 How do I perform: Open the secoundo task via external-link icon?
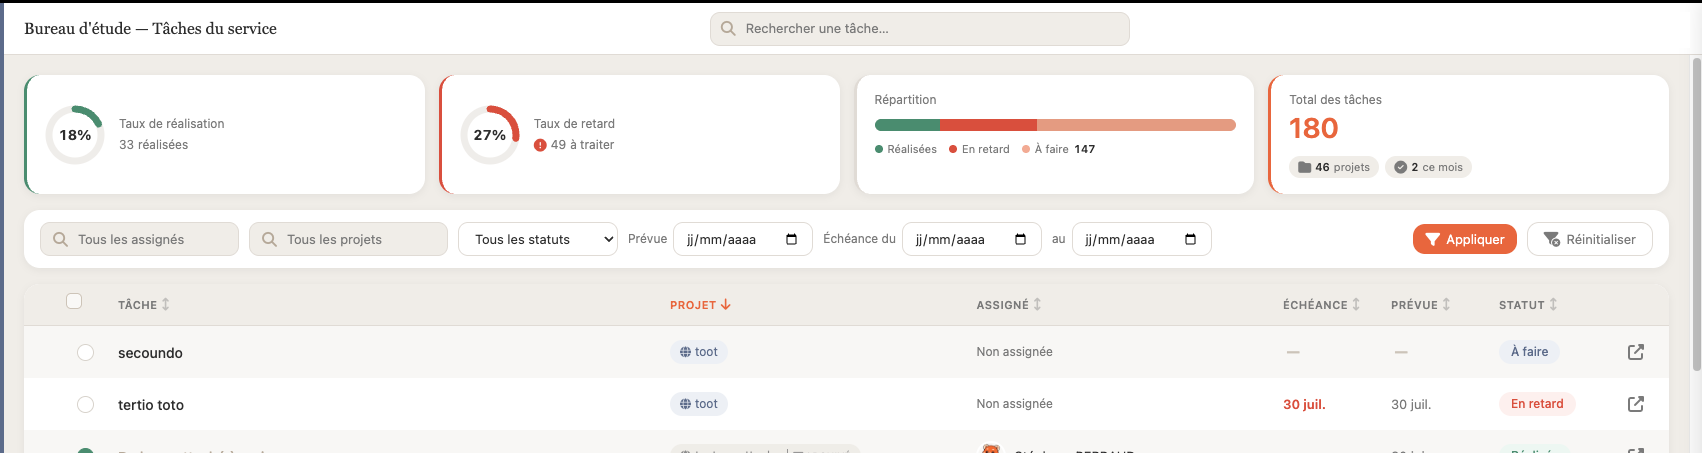1636,352
